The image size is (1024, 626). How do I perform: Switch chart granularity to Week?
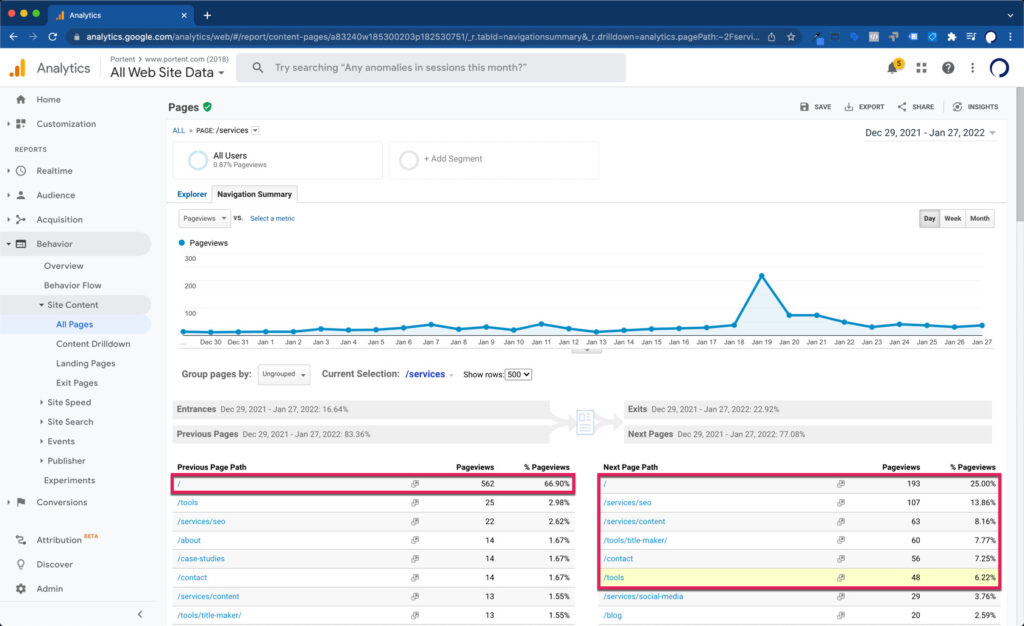[953, 218]
